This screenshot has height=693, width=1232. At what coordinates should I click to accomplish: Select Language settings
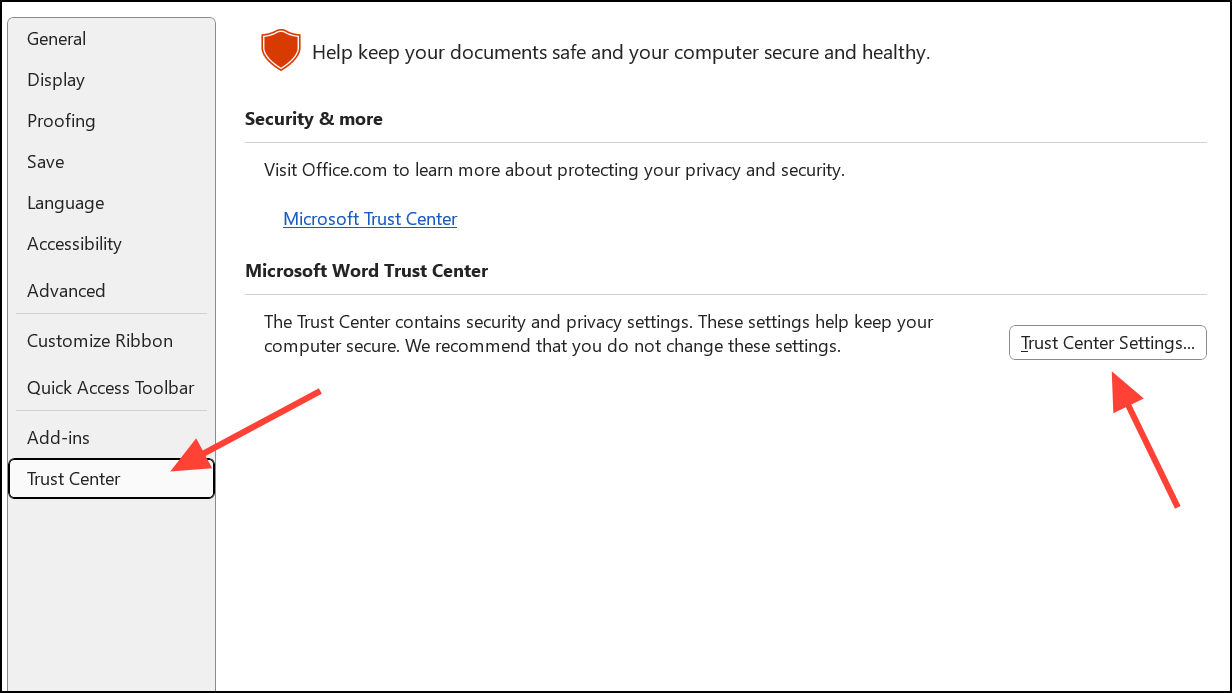point(65,202)
